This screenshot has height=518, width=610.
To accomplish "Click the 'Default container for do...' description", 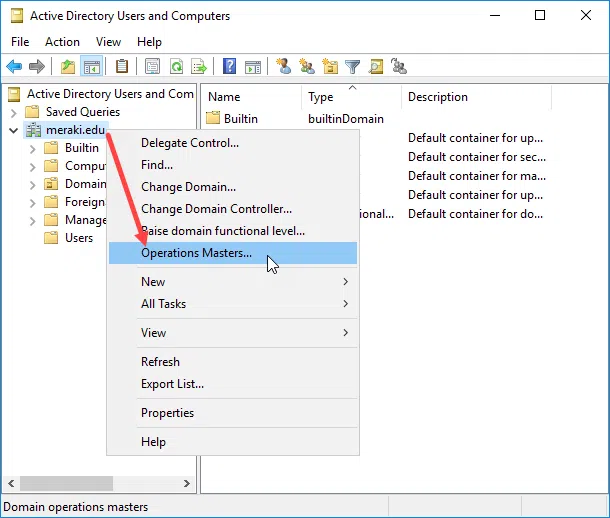I will (475, 214).
